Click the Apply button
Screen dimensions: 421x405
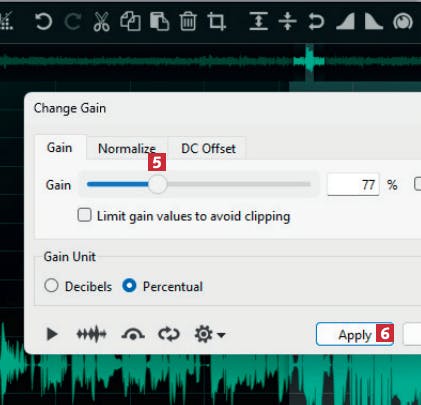click(x=355, y=334)
